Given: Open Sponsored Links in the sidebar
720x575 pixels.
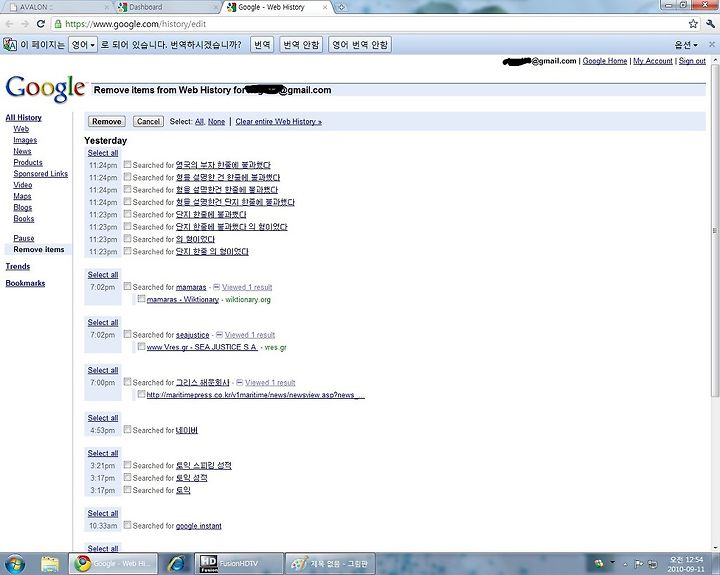Looking at the screenshot, I should 40,174.
